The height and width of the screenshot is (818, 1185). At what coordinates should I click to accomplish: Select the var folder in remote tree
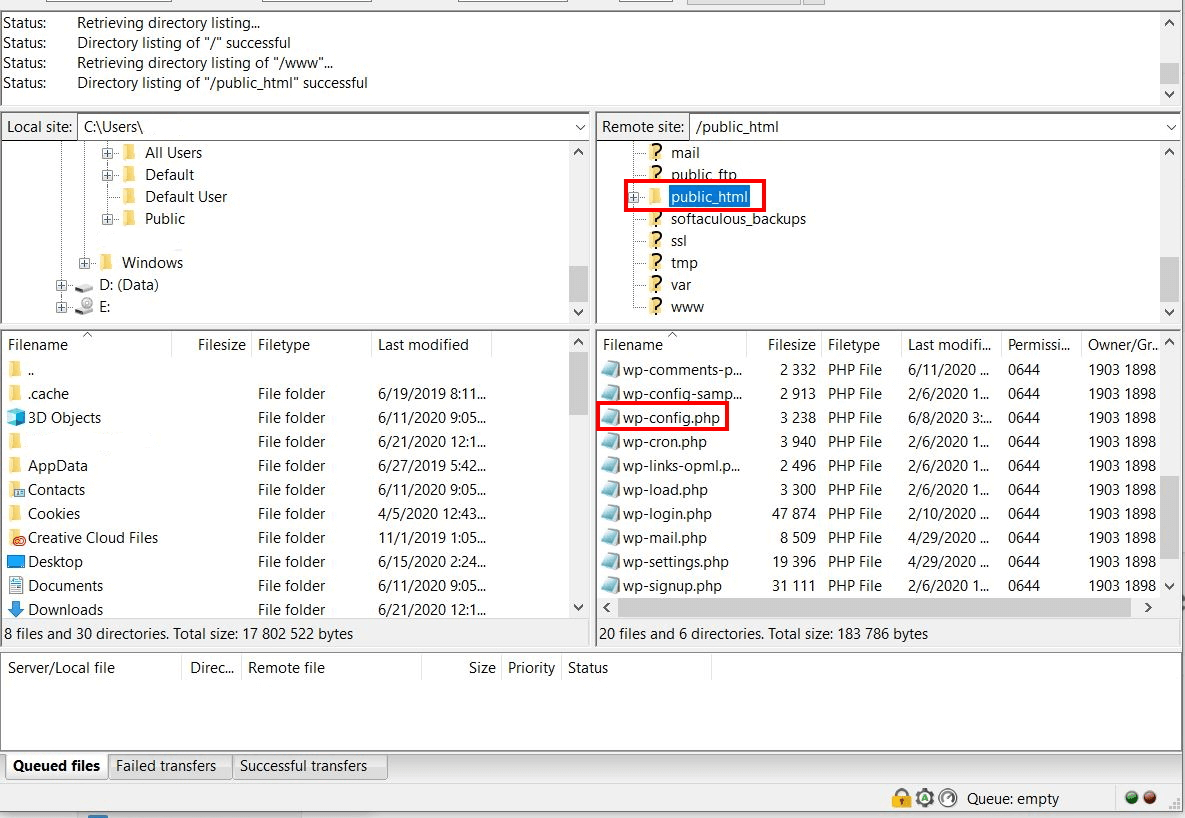click(680, 285)
